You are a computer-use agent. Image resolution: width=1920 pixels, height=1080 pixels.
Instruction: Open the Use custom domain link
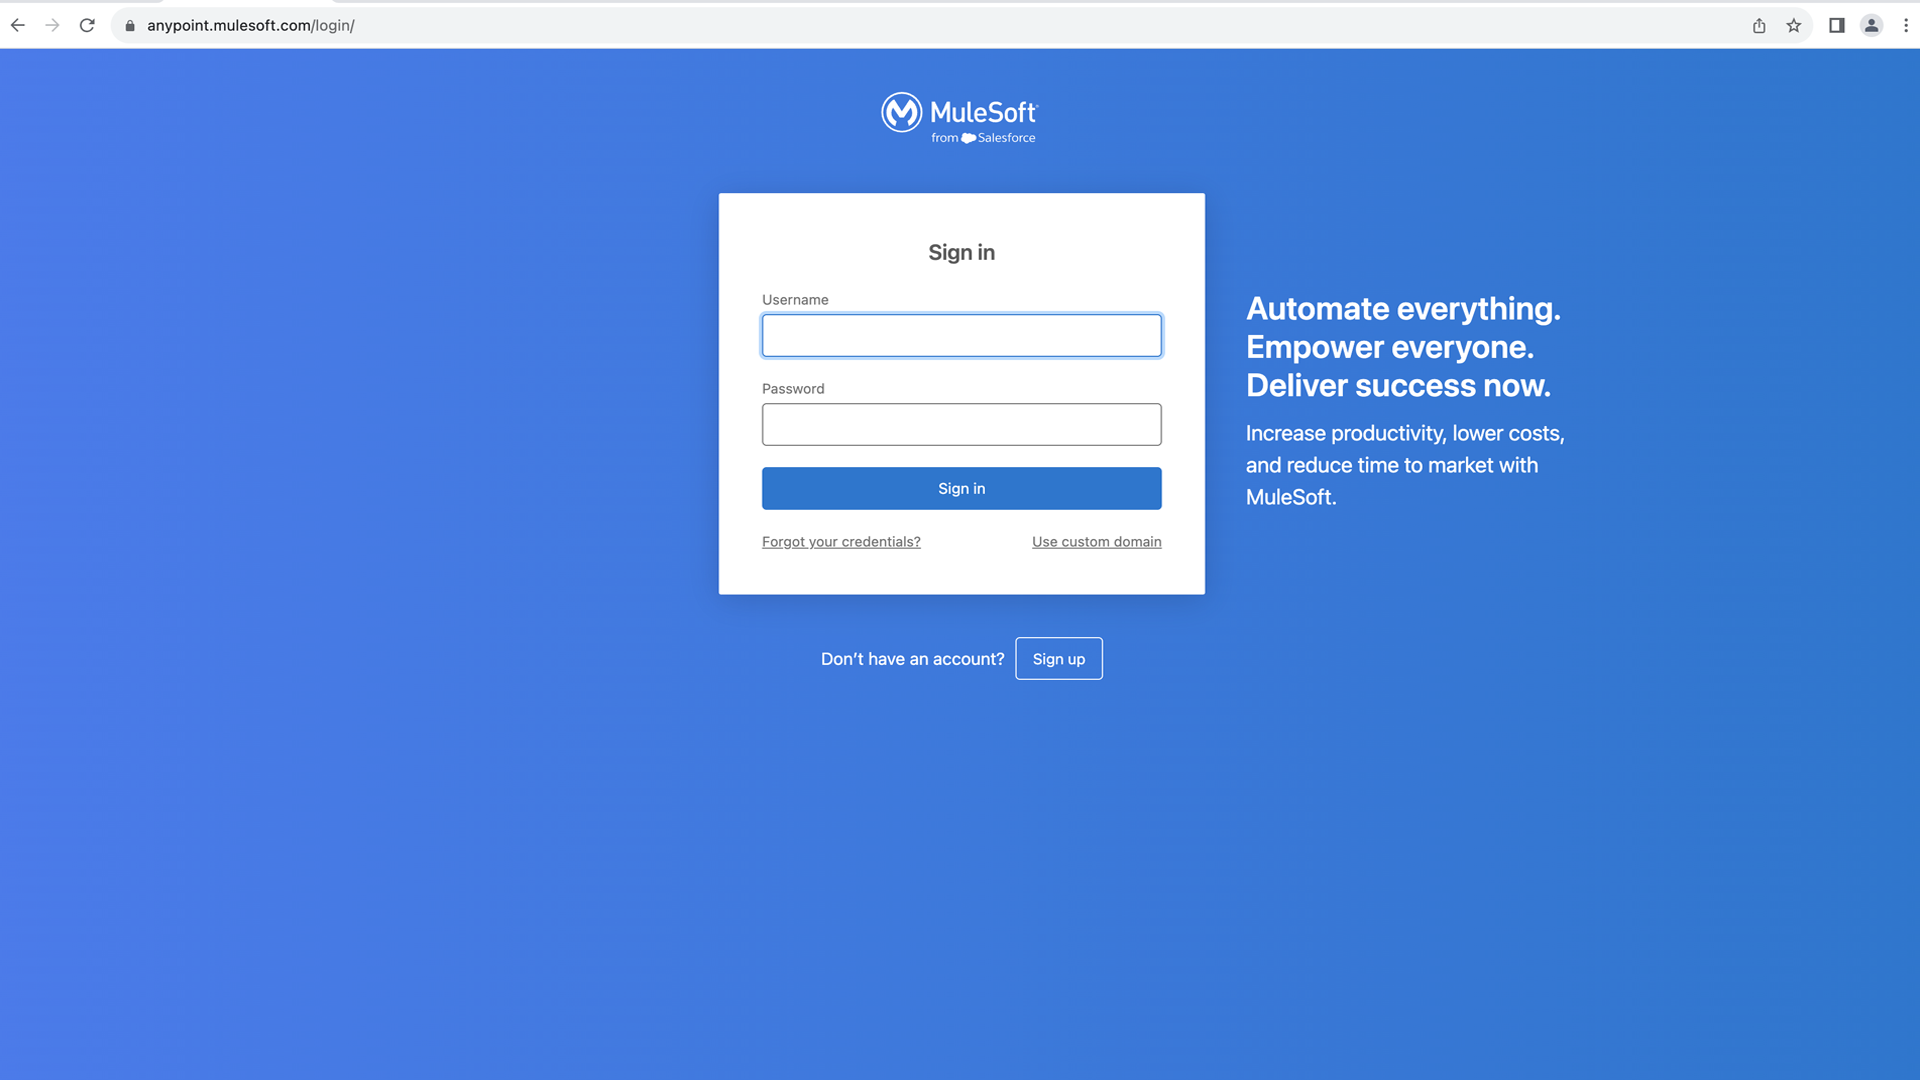1096,541
